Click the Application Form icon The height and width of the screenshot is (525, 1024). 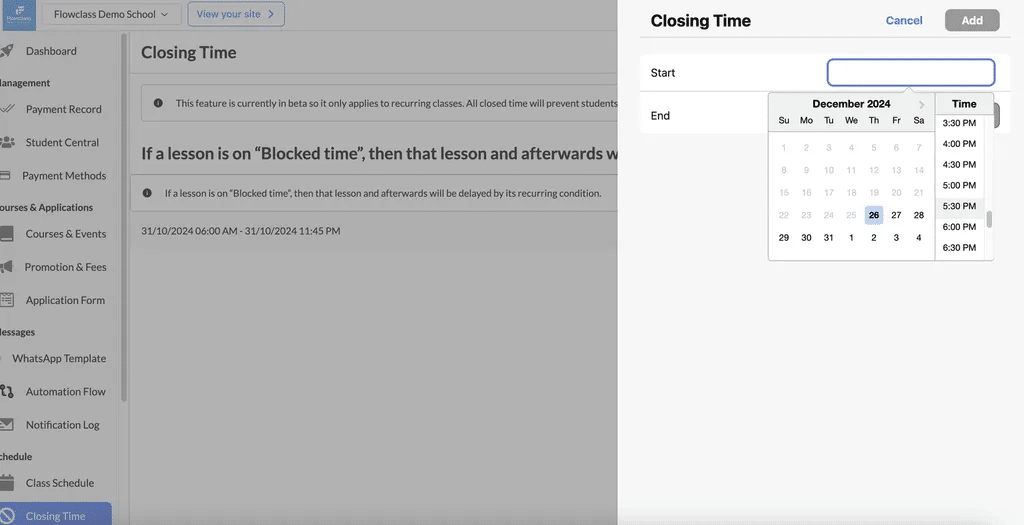(x=7, y=300)
